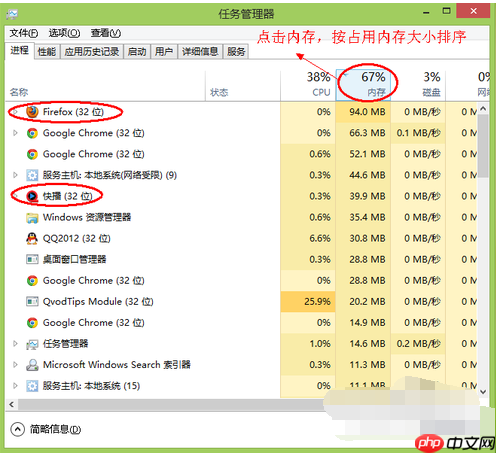Switch to the 应用历史记录 tab
Image resolution: width=496 pixels, height=453 pixels.
point(92,52)
